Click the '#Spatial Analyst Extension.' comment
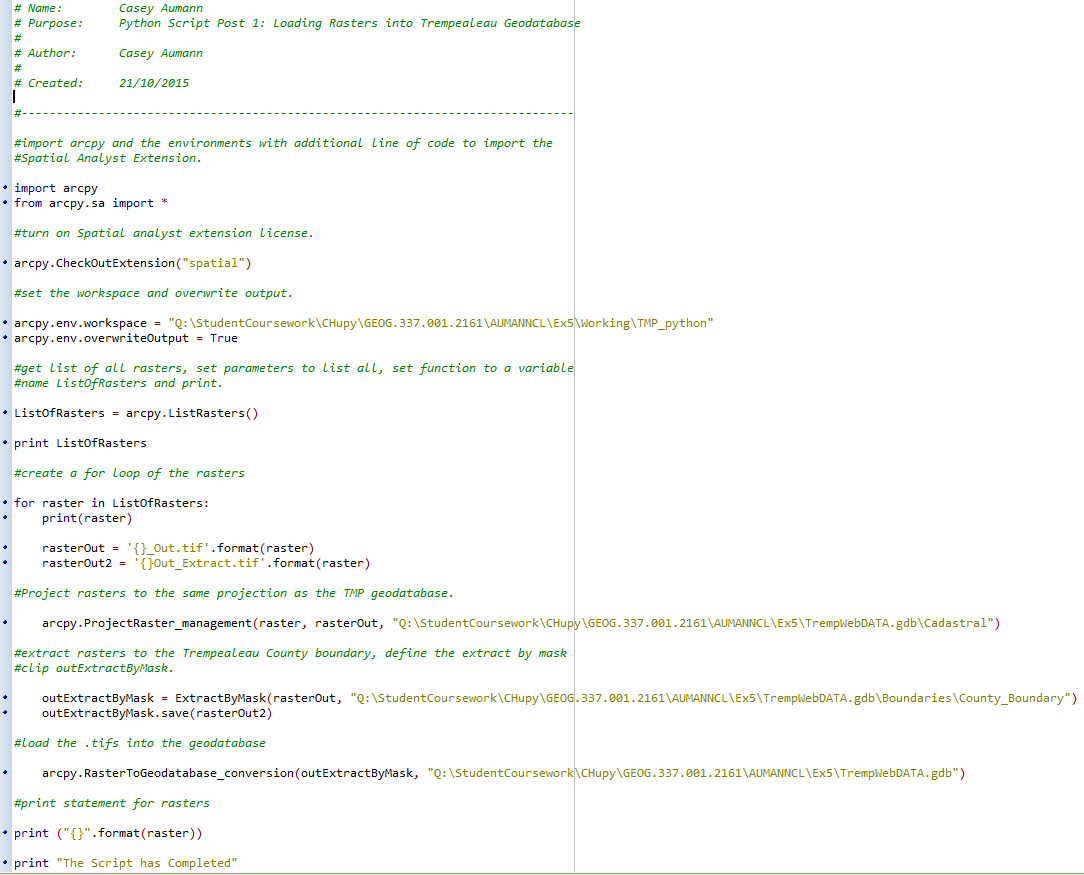The height and width of the screenshot is (875, 1084). pyautogui.click(x=108, y=158)
